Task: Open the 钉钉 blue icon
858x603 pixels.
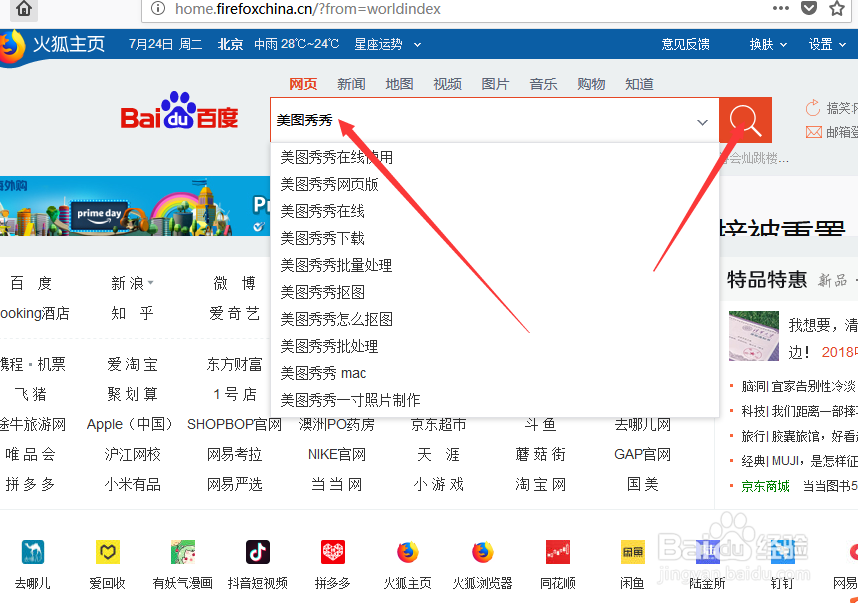Action: 782,552
